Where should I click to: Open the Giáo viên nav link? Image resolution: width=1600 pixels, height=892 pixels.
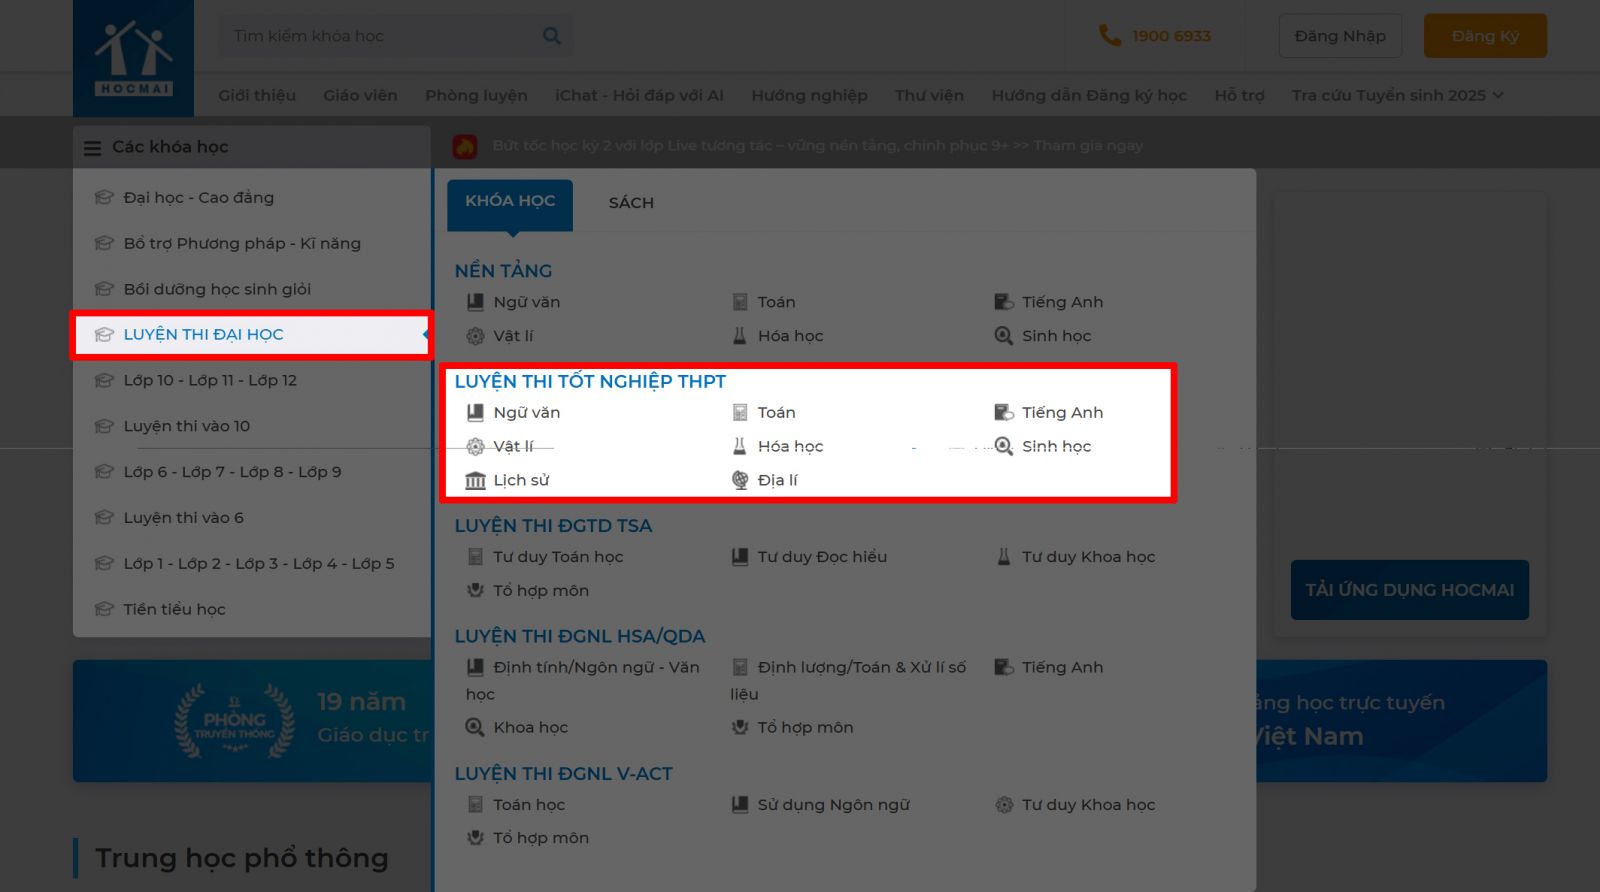pyautogui.click(x=360, y=95)
